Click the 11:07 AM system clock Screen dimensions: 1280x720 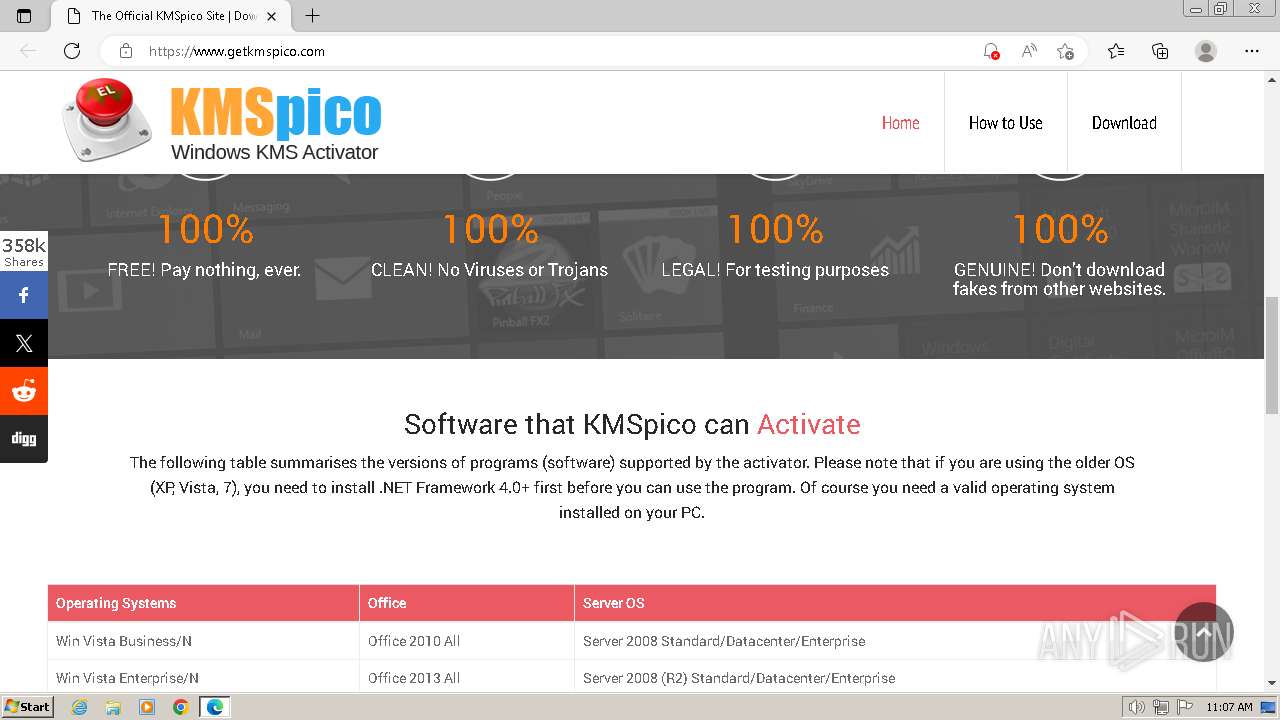1229,707
